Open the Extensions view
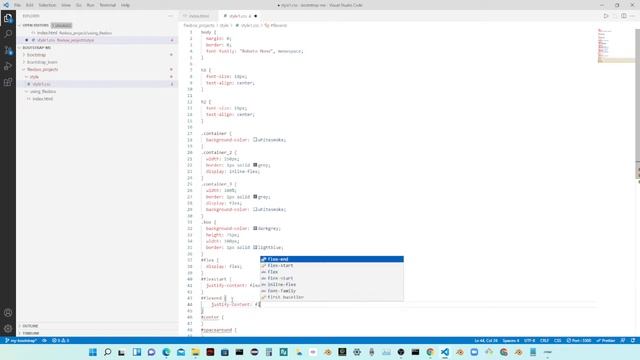Viewport: 640px width, 360px height. (x=8, y=82)
